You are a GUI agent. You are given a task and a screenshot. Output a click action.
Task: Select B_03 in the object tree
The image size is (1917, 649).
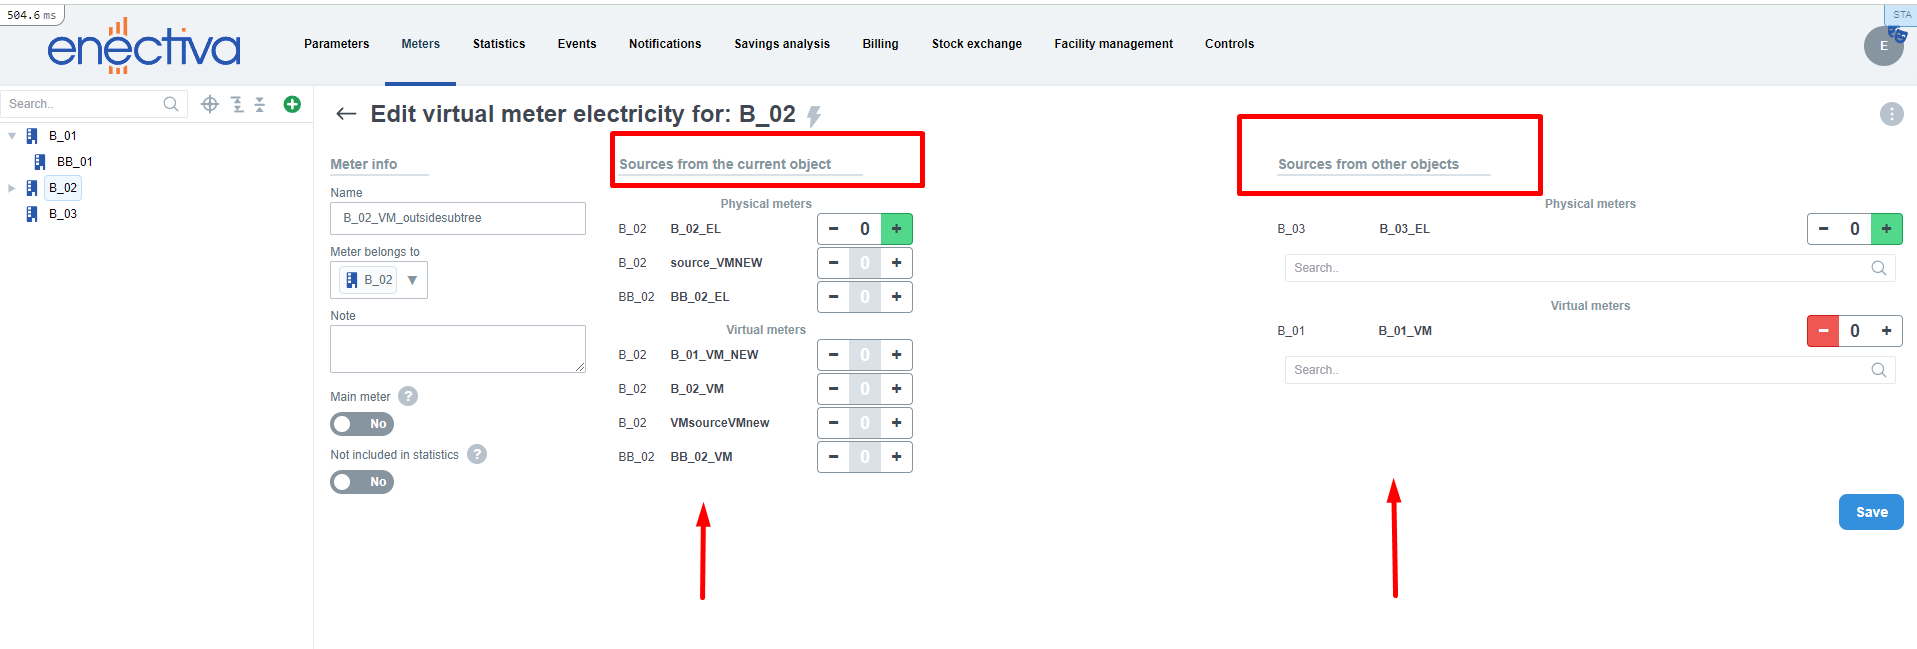(62, 214)
